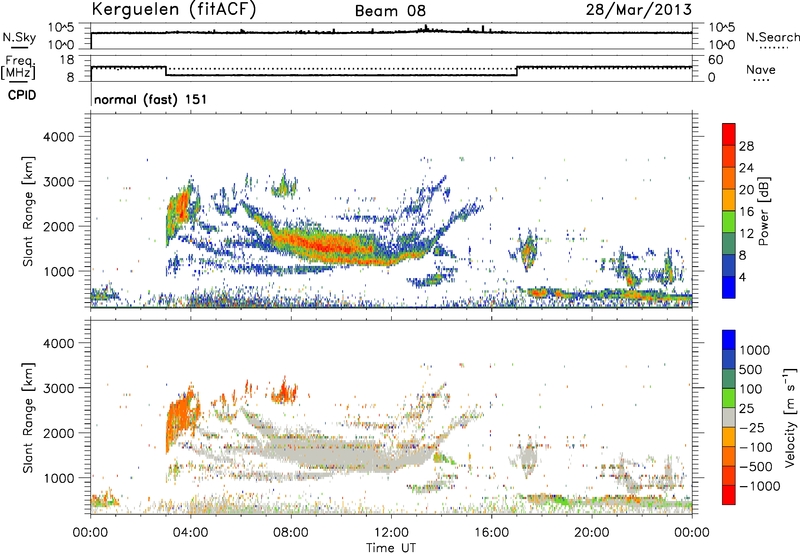Click the 28/Mar/2013 date label
Screen dimensions: 800x554
pyautogui.click(x=639, y=10)
